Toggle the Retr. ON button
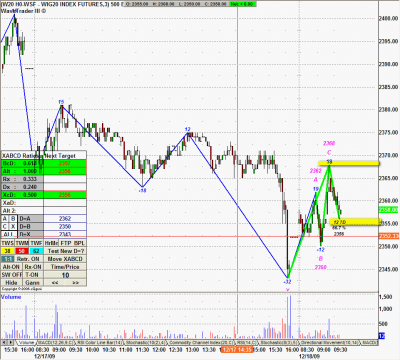Viewport: 400px width, 360px height. point(29,259)
